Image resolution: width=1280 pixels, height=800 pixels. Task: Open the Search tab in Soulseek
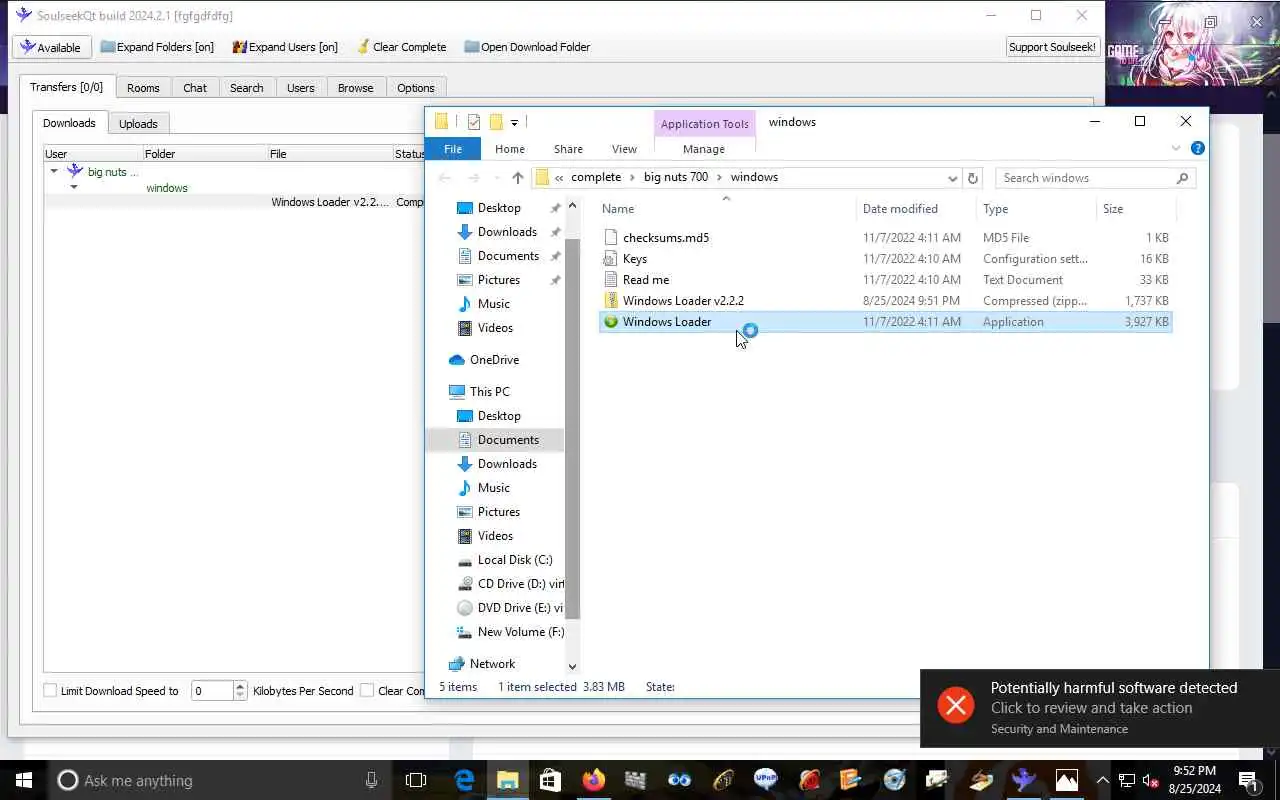(247, 88)
